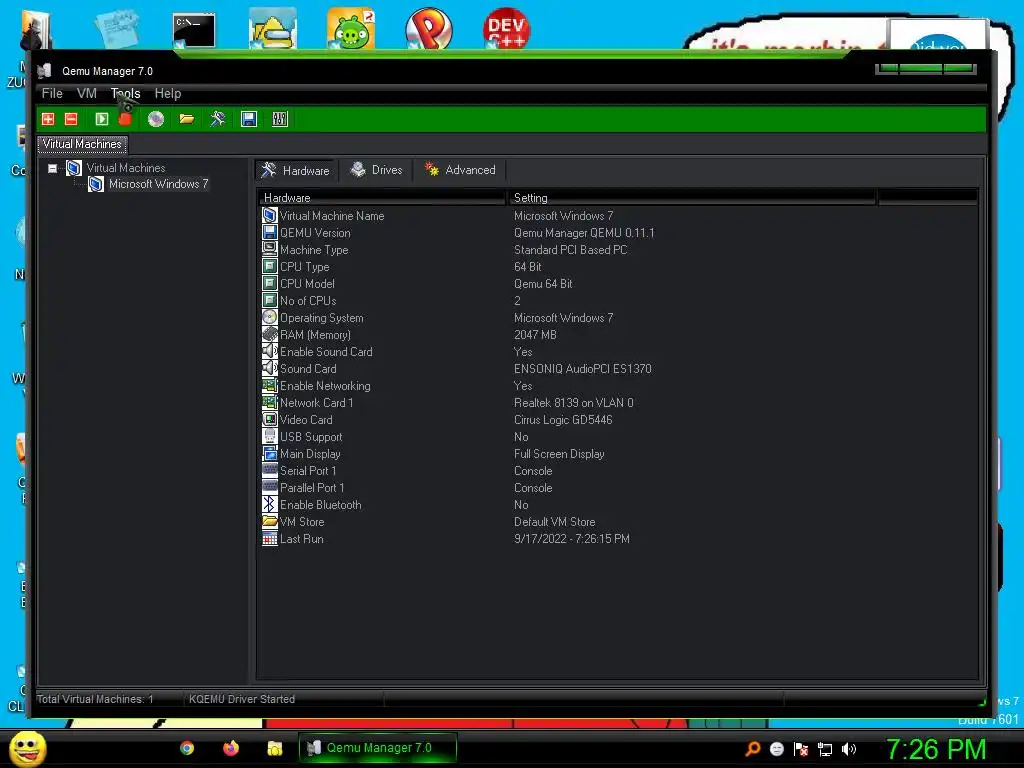Select the Machine Type row
Viewport: 1024px width, 768px height.
tap(618, 249)
